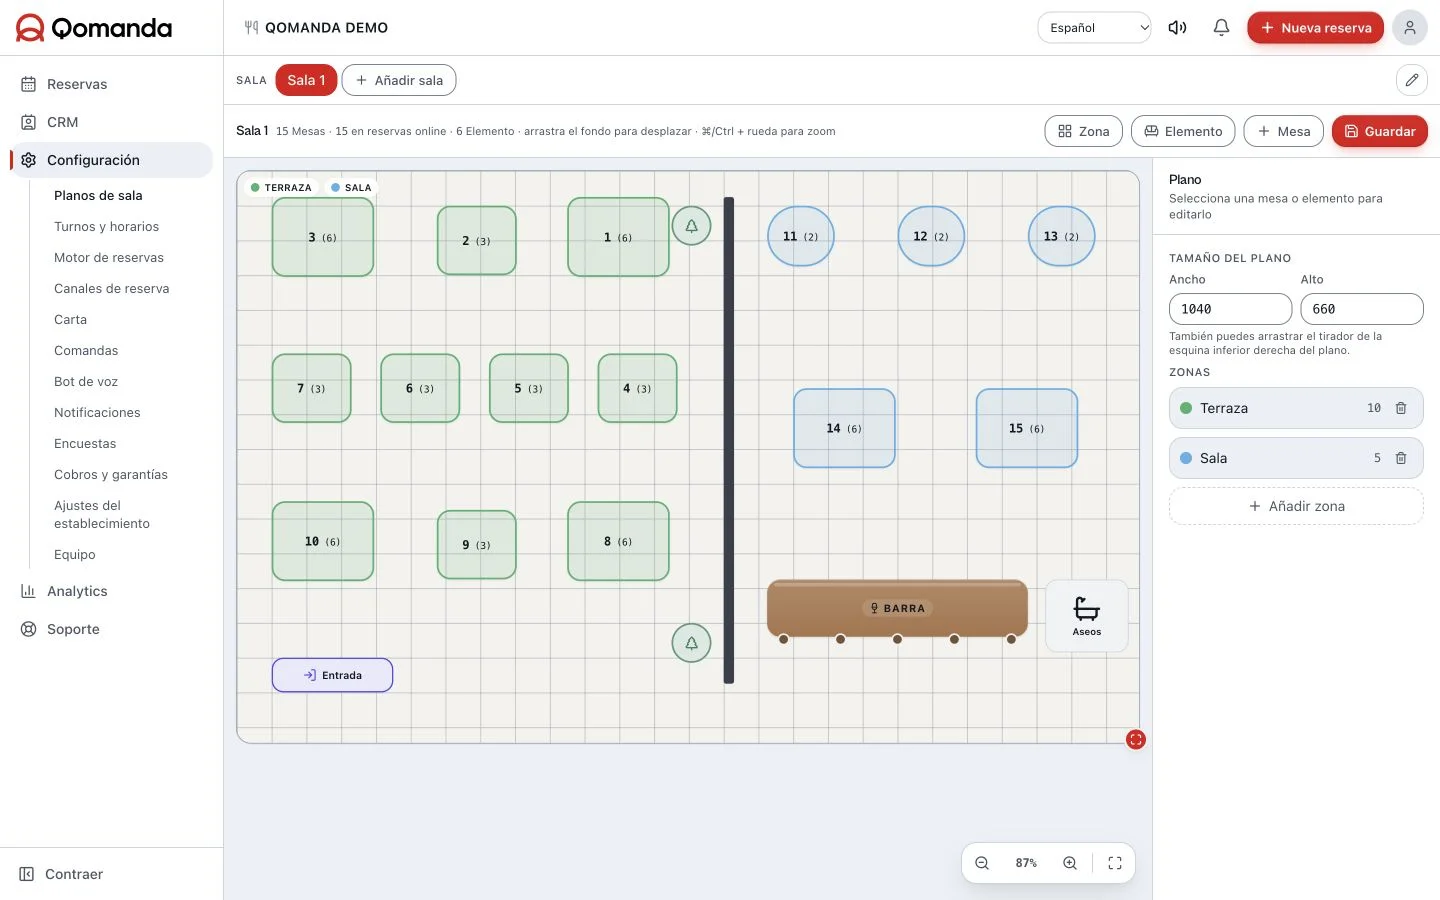This screenshot has width=1440, height=900.
Task: Select the Aseos restroom element
Action: pyautogui.click(x=1087, y=616)
